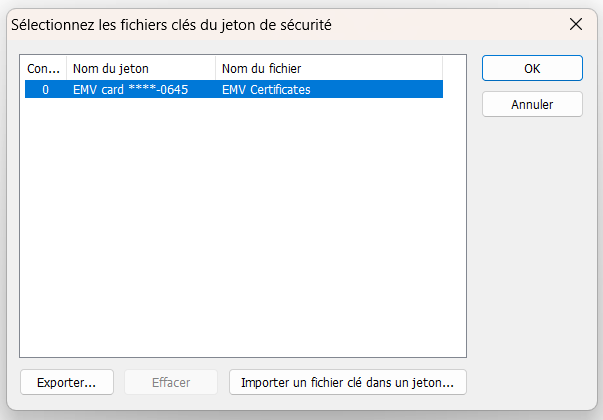Click the empty area of the keyfile list
603x420 pixels.
pos(243,227)
